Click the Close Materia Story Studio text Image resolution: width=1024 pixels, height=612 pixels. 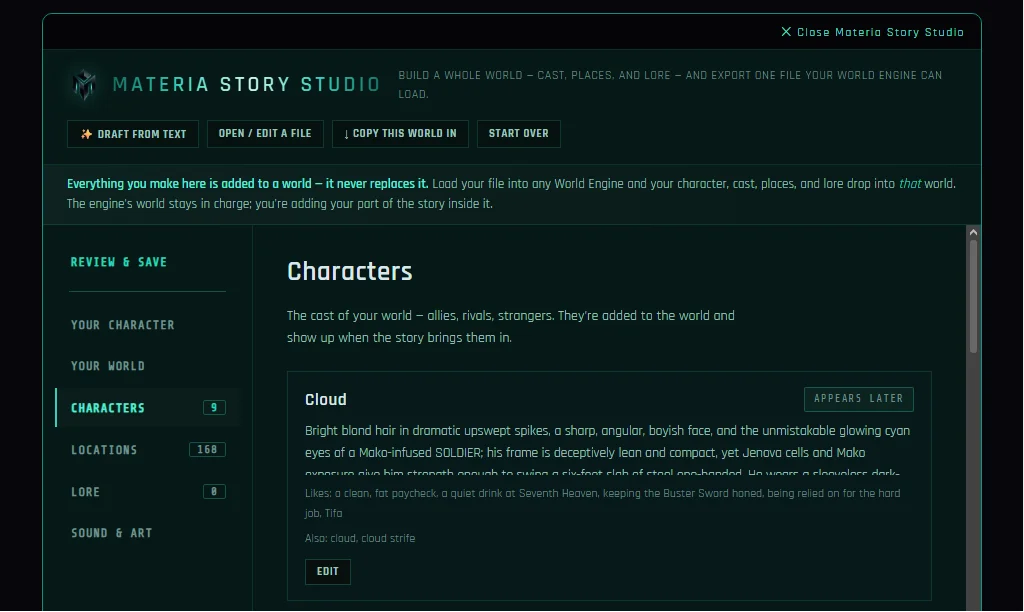tap(880, 32)
